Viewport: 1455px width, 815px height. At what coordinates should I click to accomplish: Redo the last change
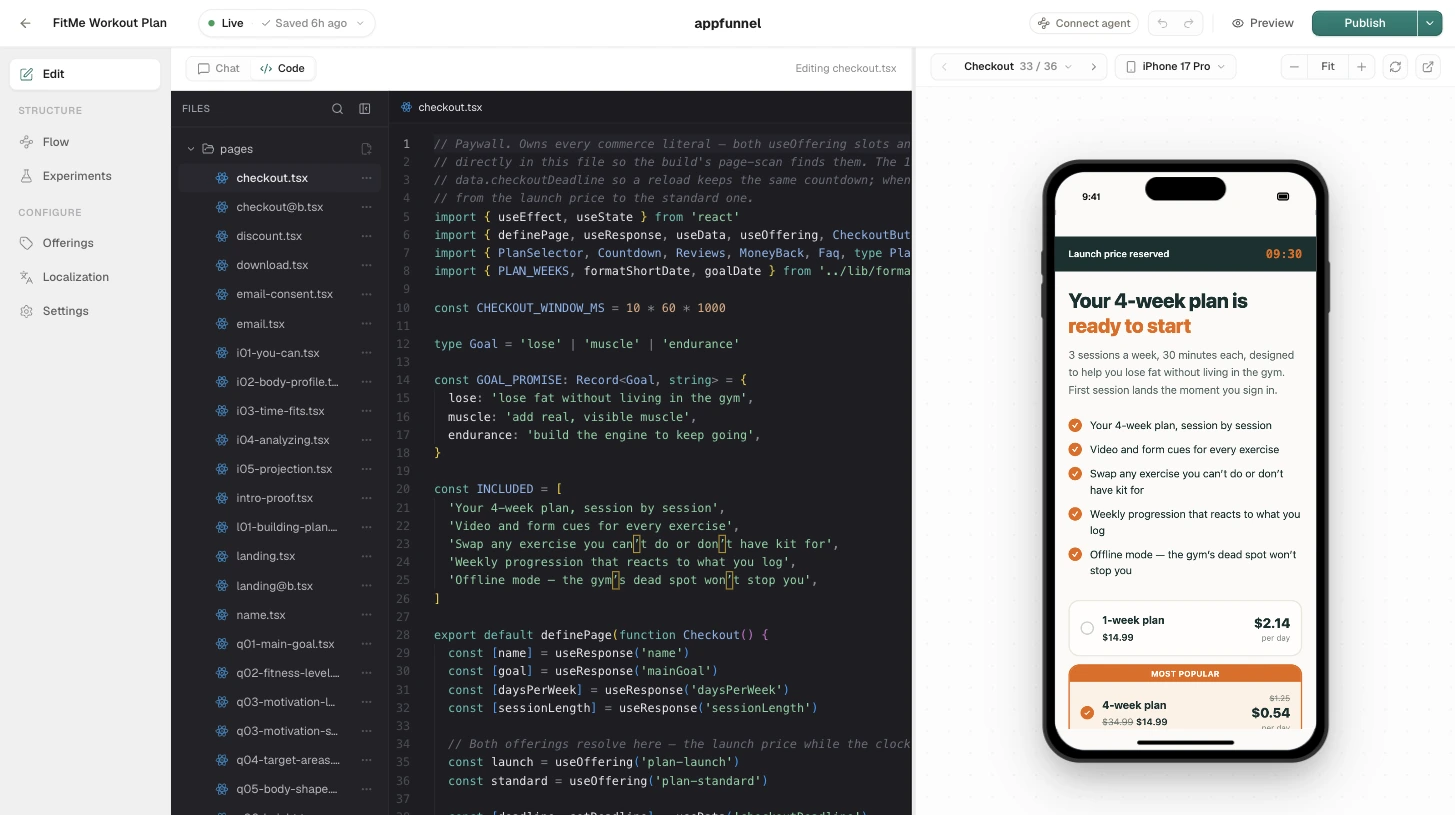1188,23
